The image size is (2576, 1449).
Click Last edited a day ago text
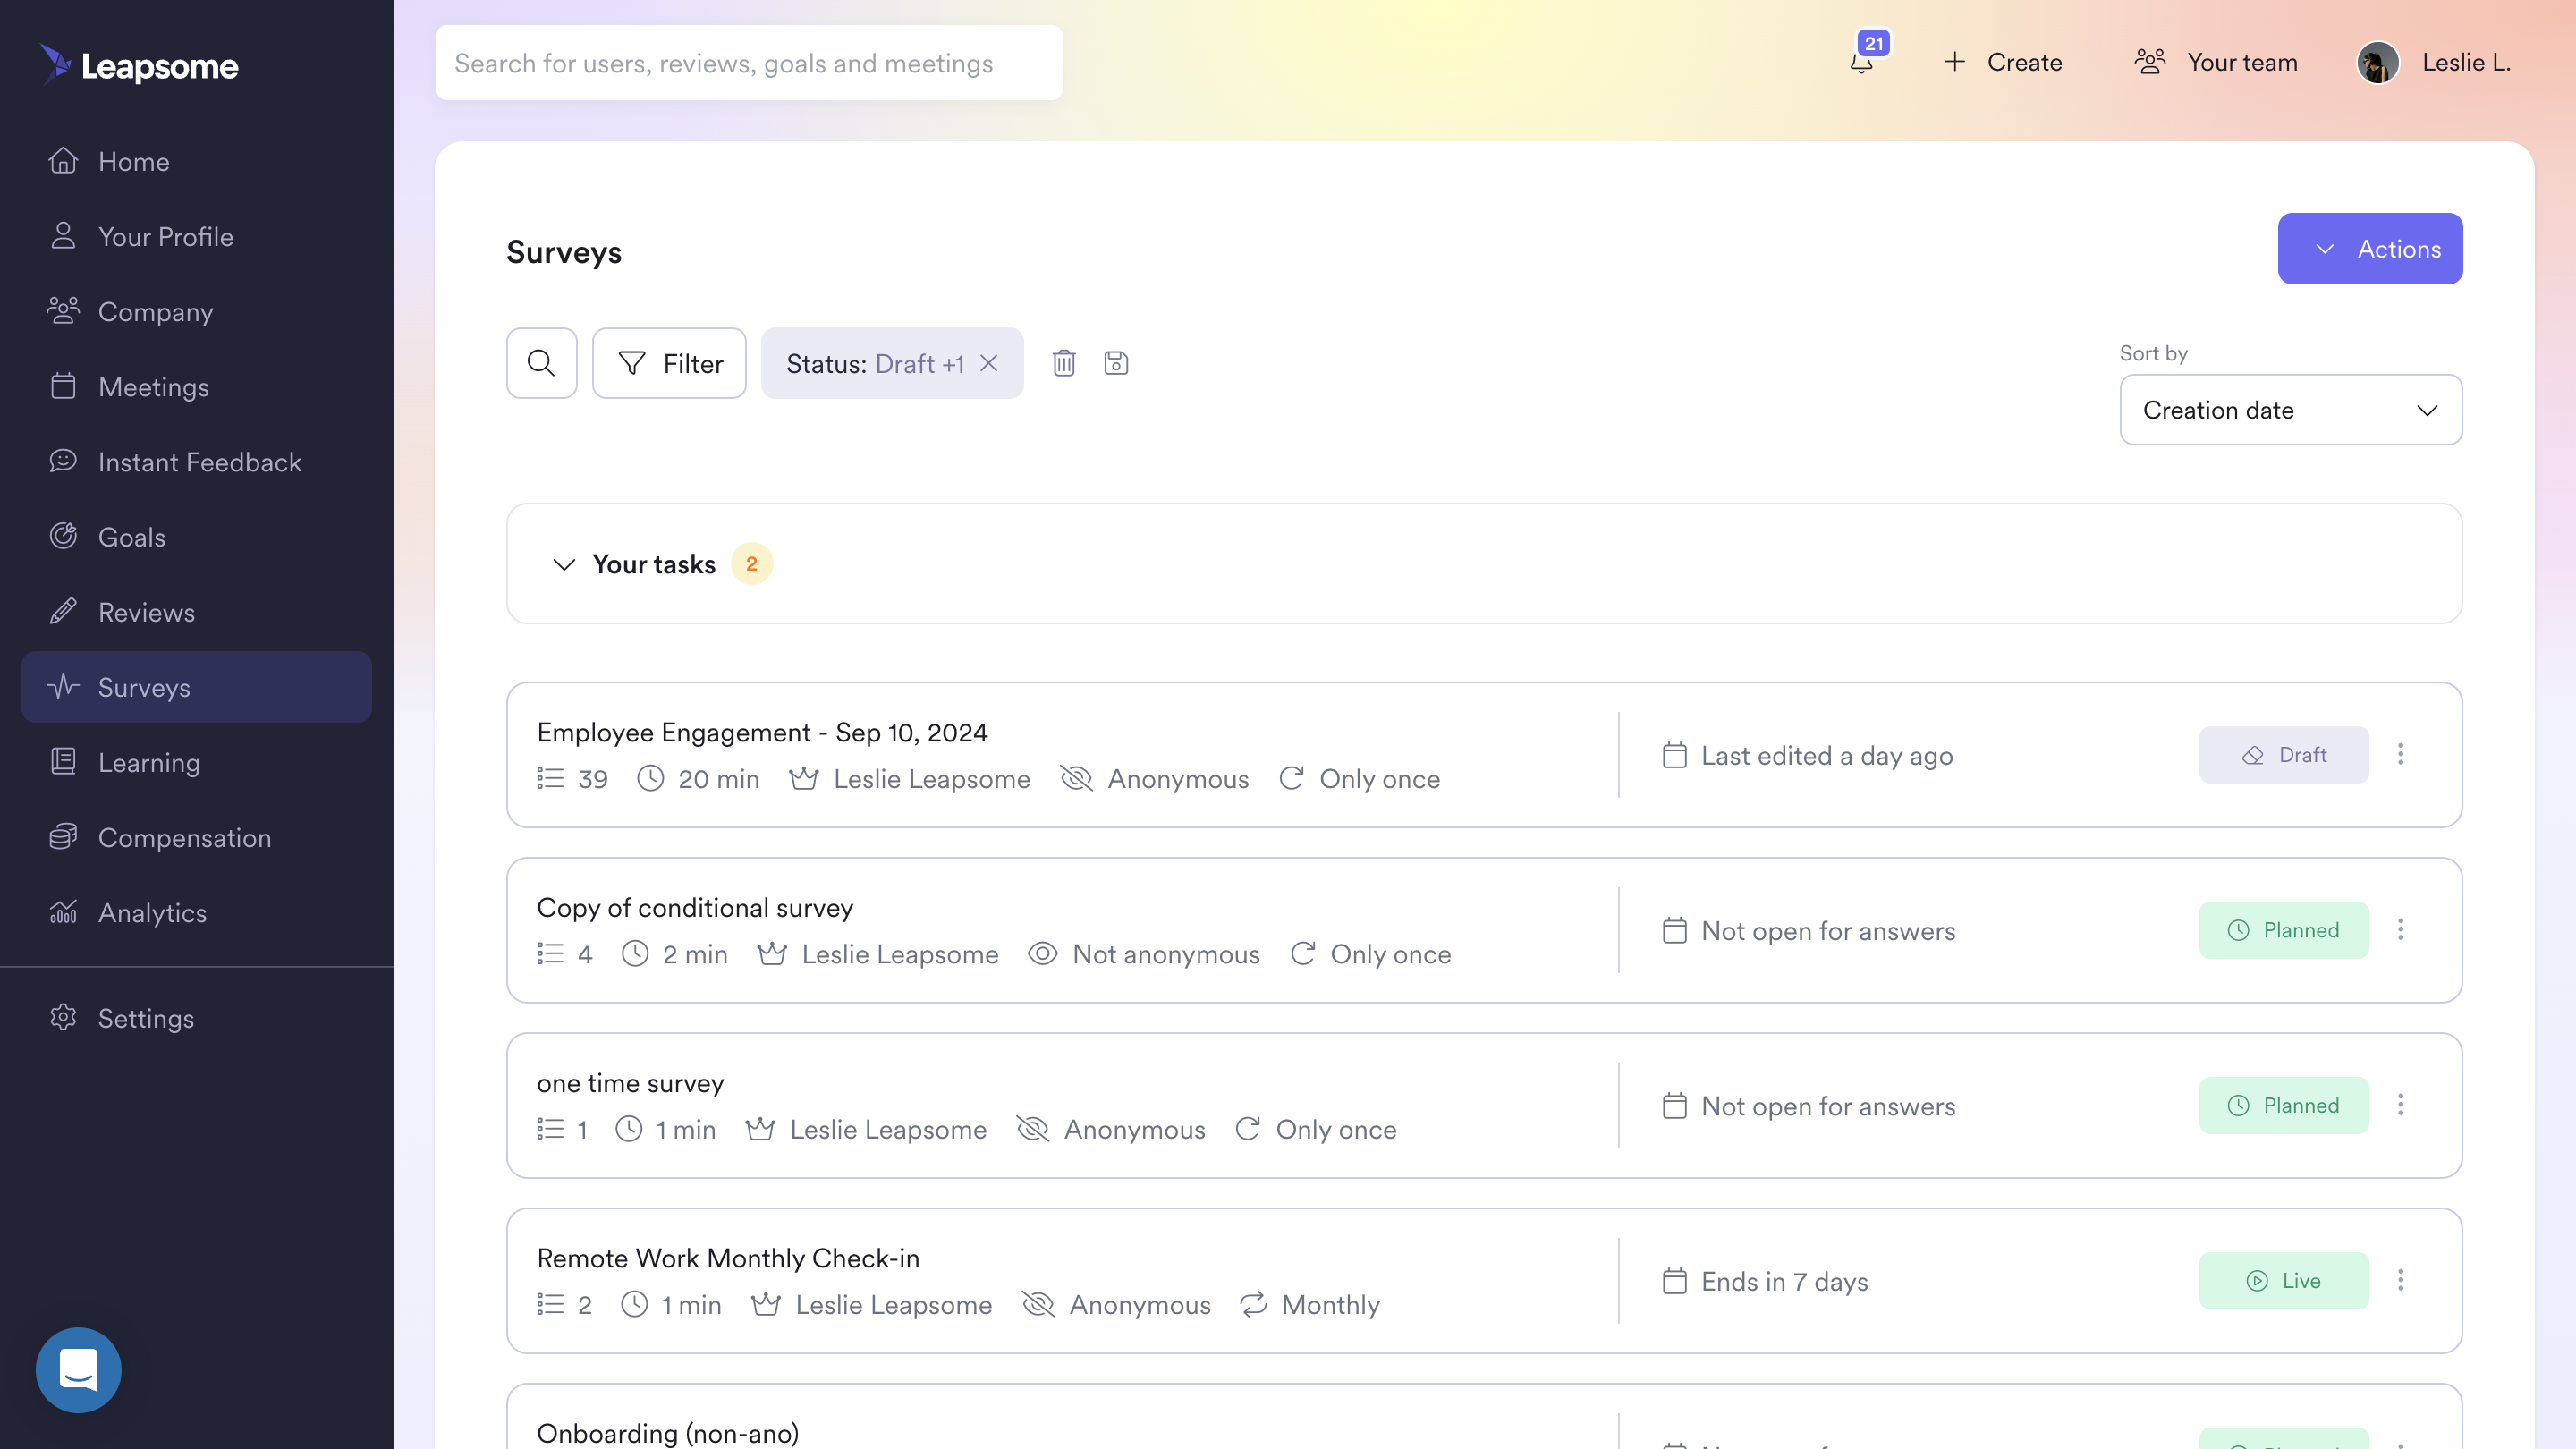pyautogui.click(x=1827, y=756)
